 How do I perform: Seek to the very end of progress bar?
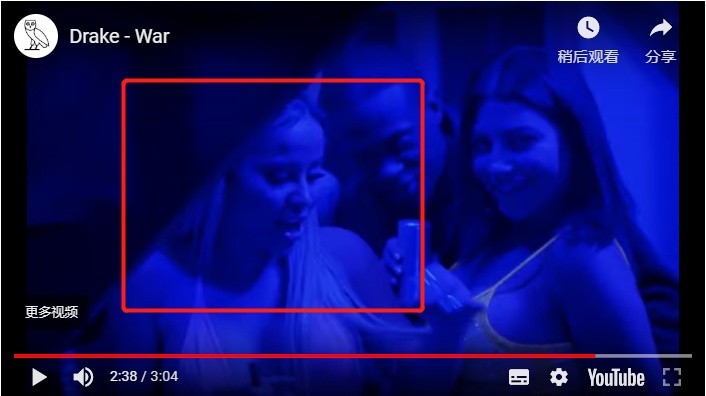pos(691,356)
